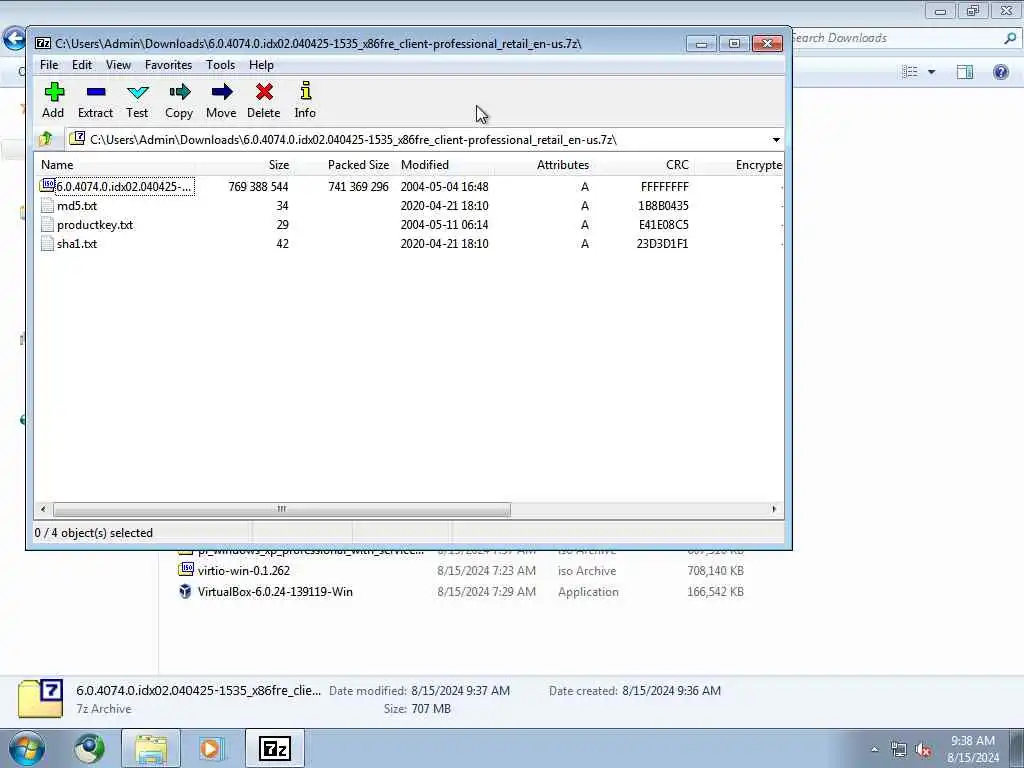Click the Explorer search magnifier icon
1024x768 pixels.
coord(1010,39)
